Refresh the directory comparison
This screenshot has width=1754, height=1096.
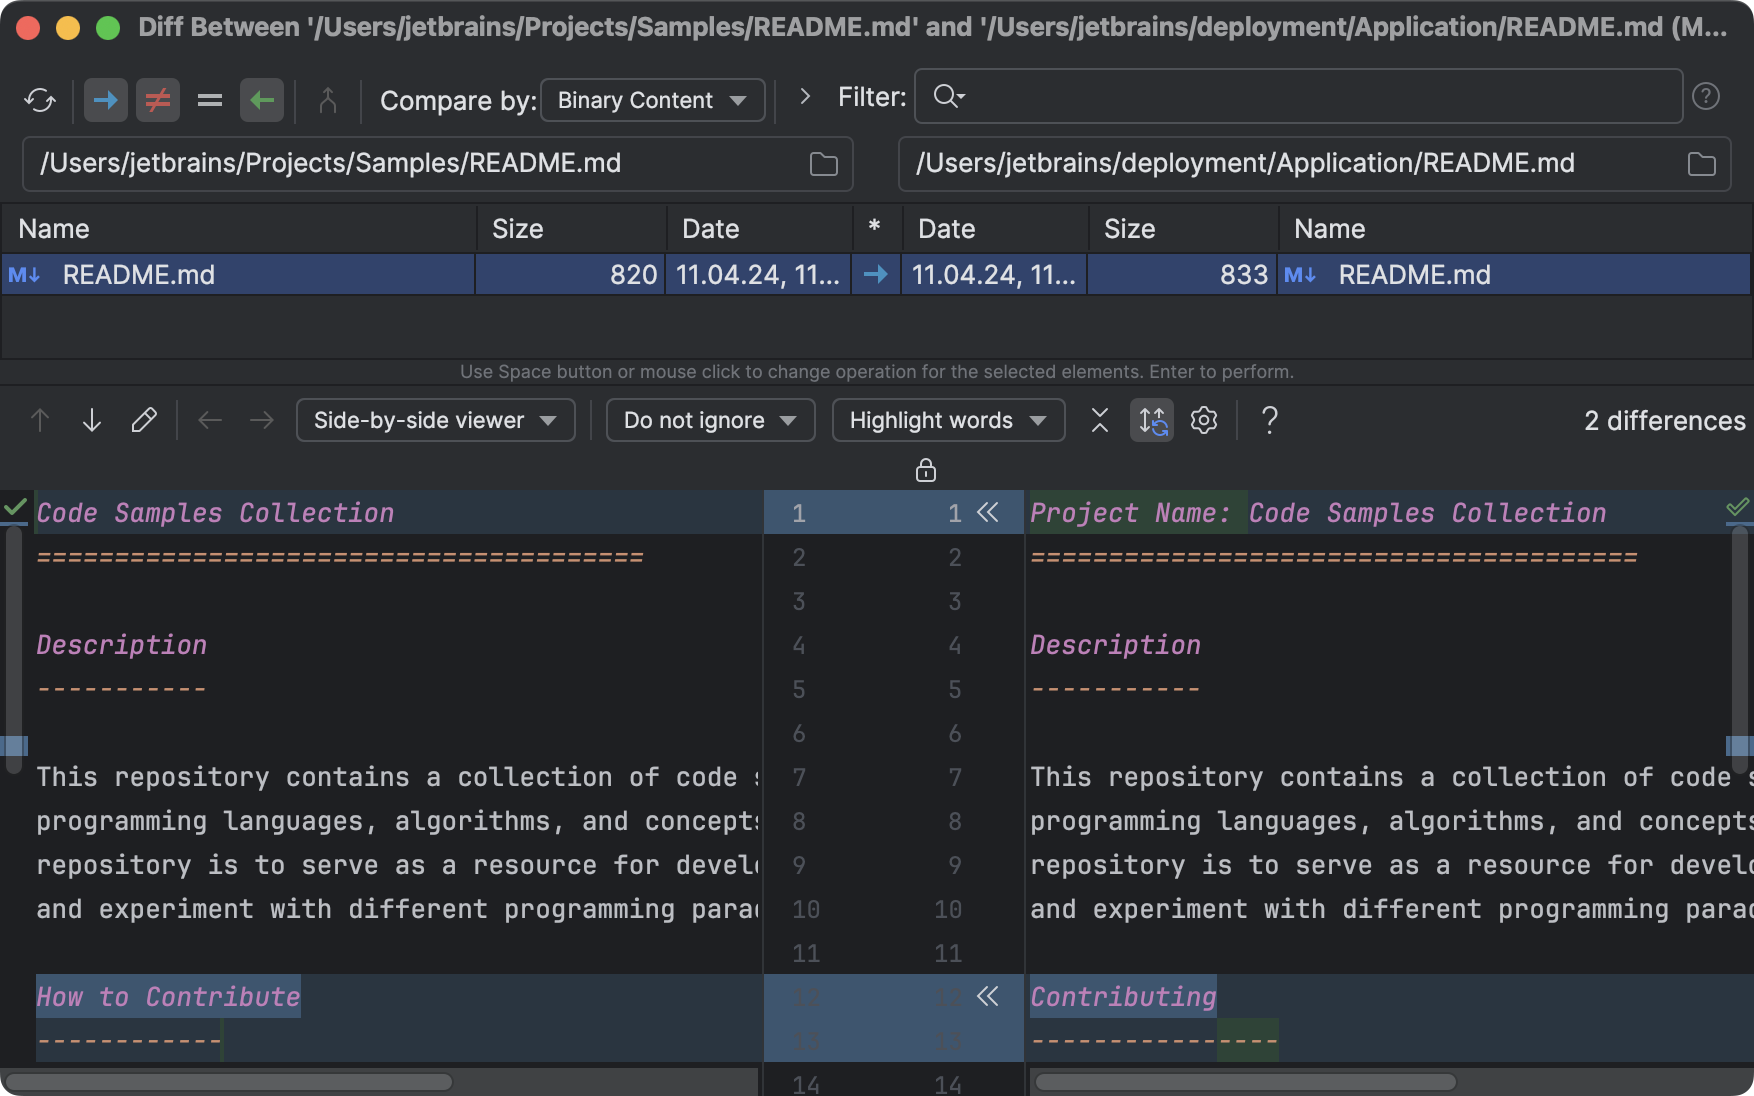40,100
